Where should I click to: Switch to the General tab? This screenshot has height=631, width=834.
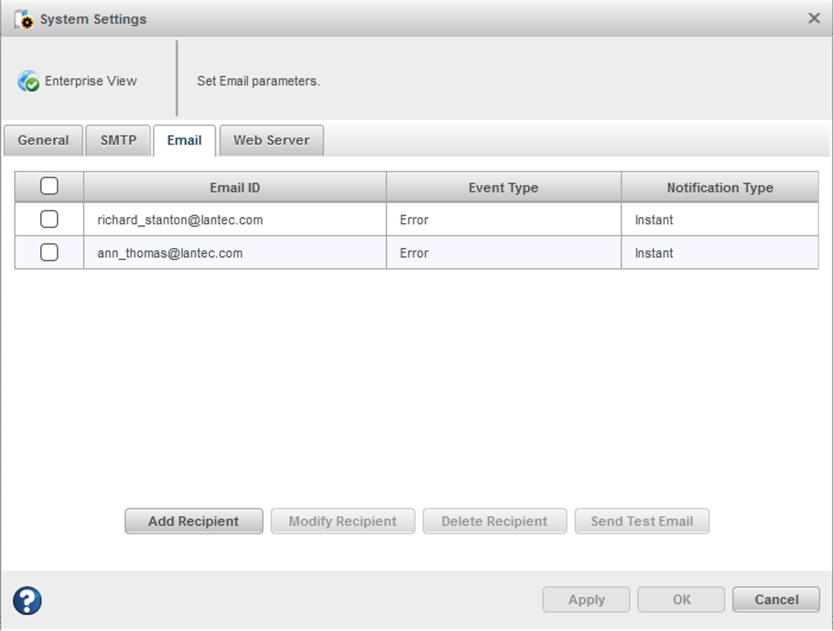click(43, 140)
